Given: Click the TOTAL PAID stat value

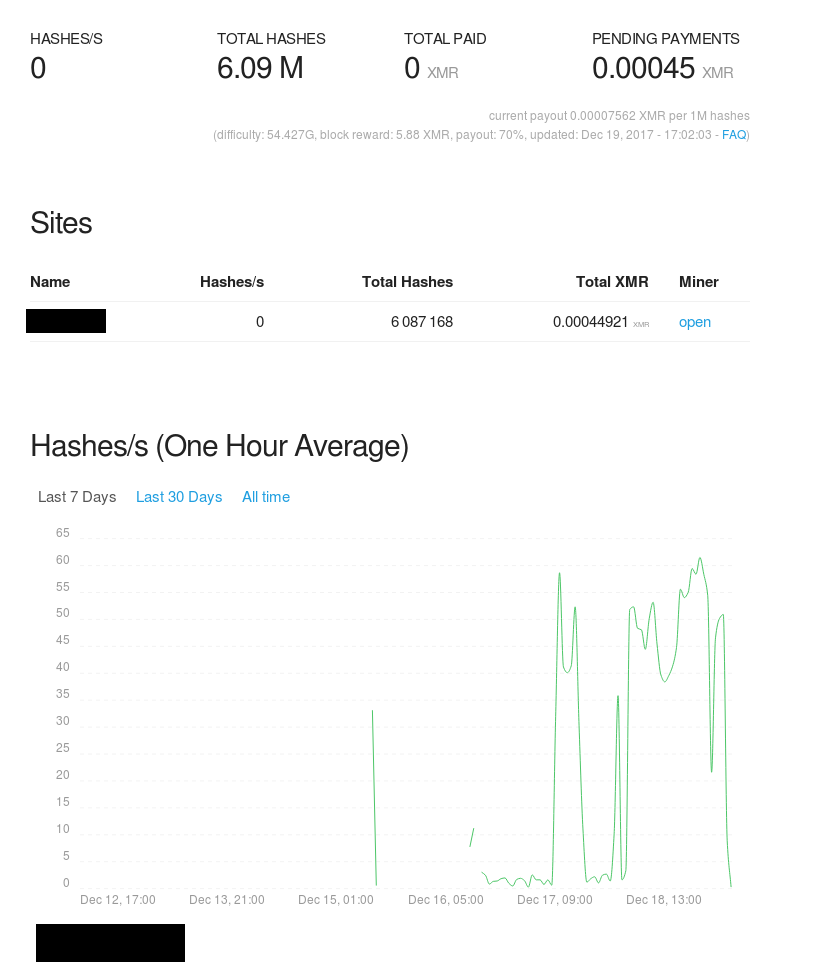Looking at the screenshot, I should (412, 68).
